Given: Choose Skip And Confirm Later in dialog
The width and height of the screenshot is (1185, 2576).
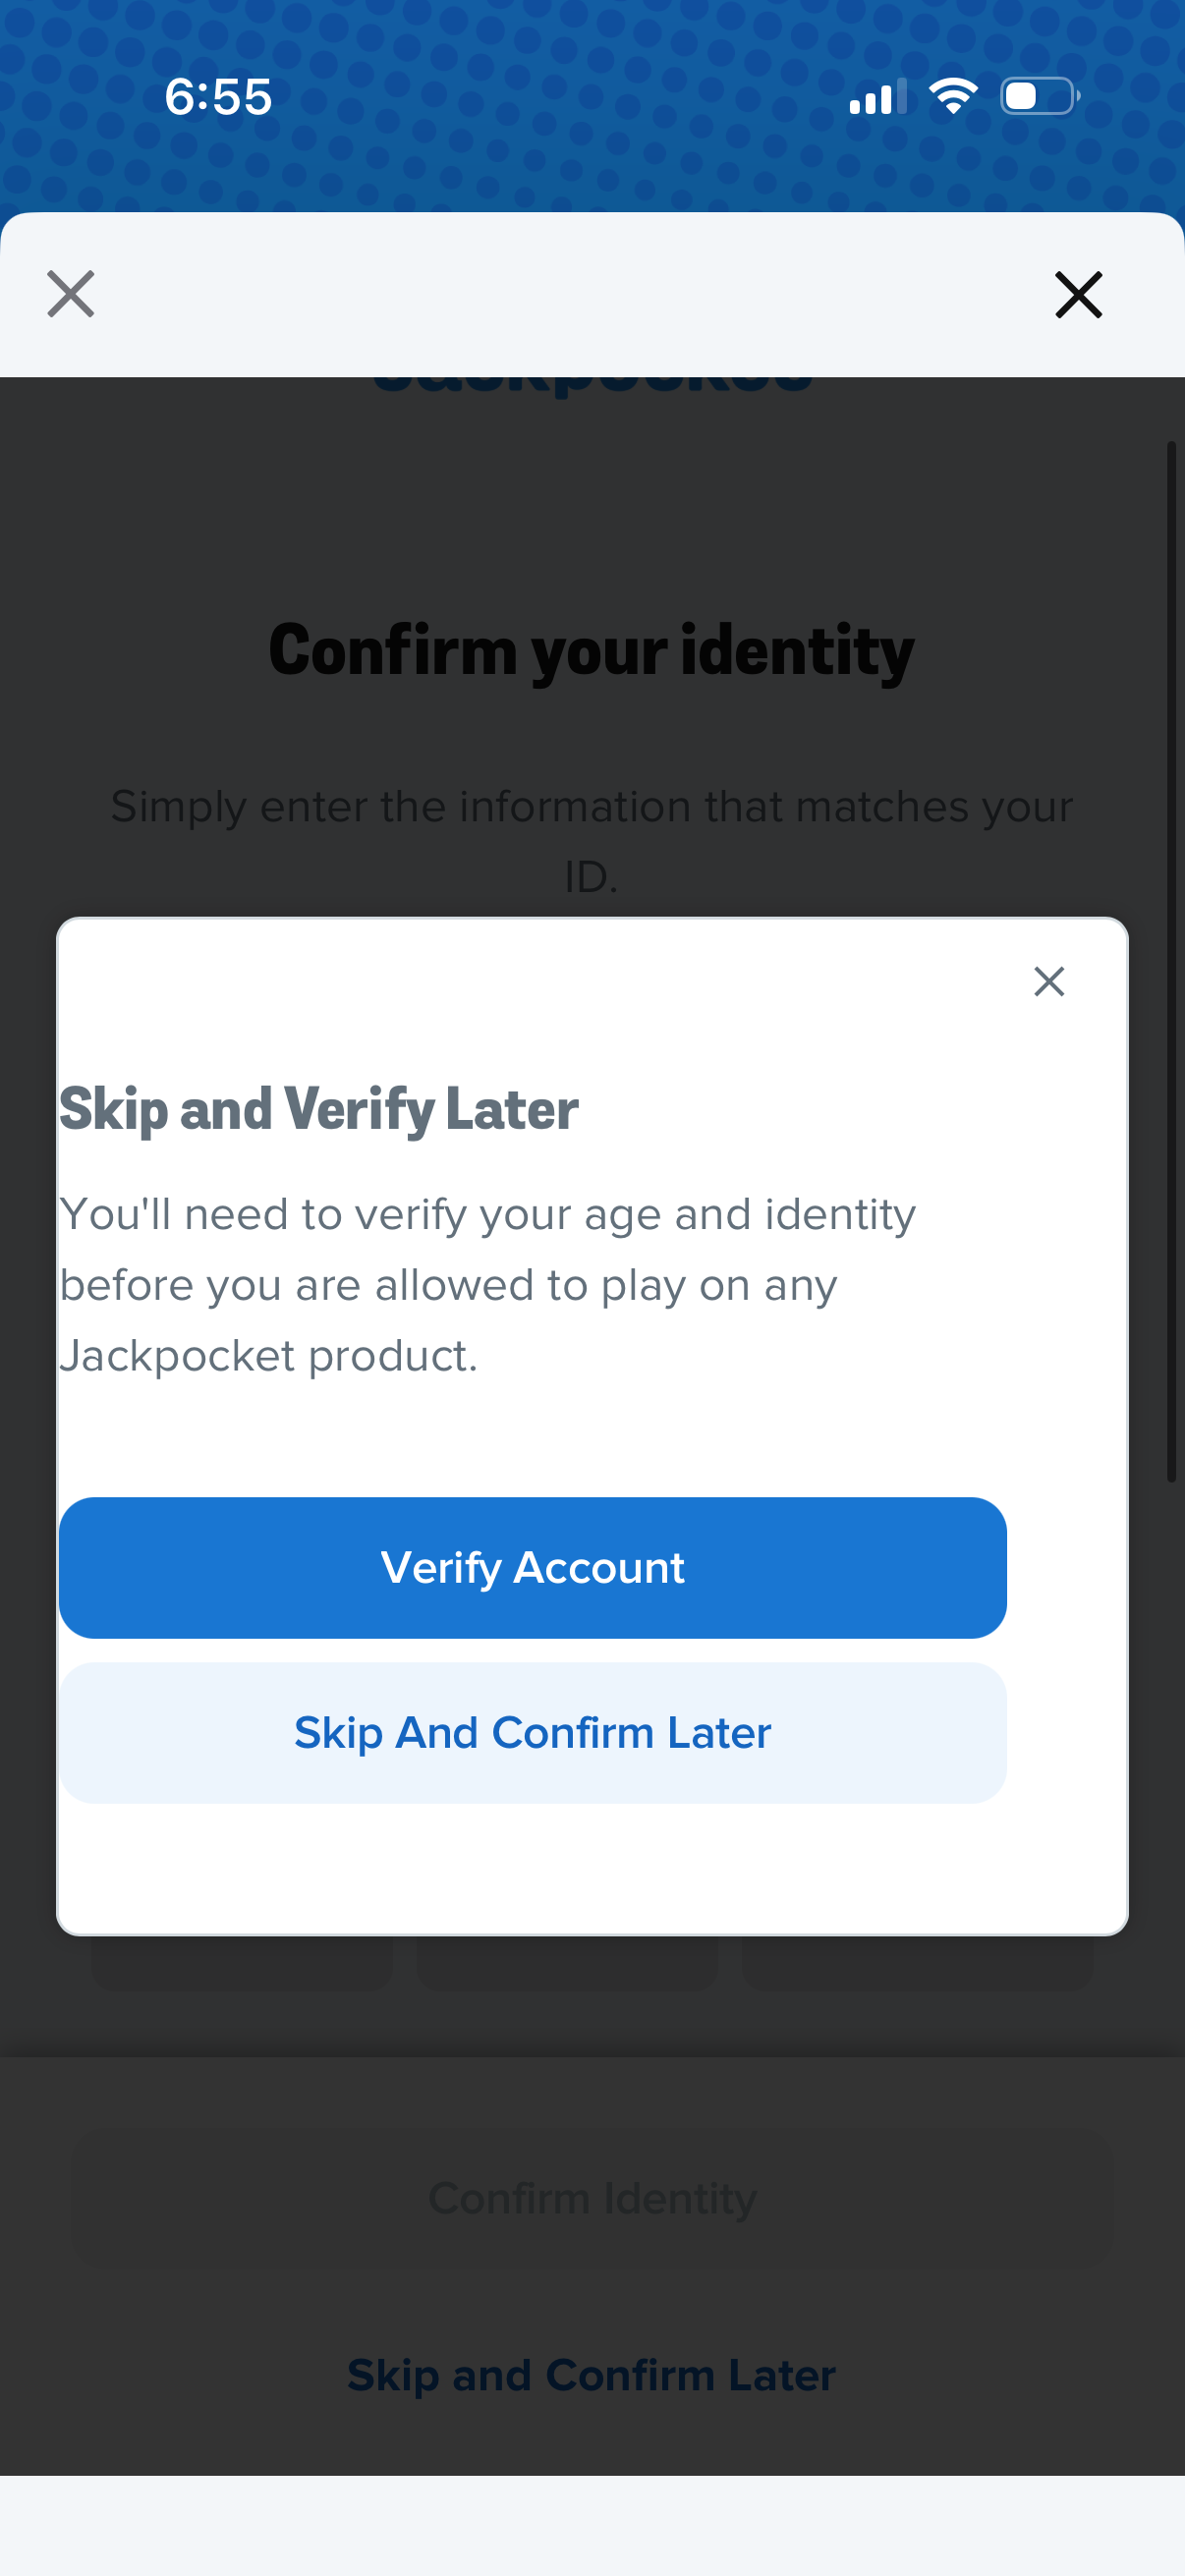Looking at the screenshot, I should 532,1732.
